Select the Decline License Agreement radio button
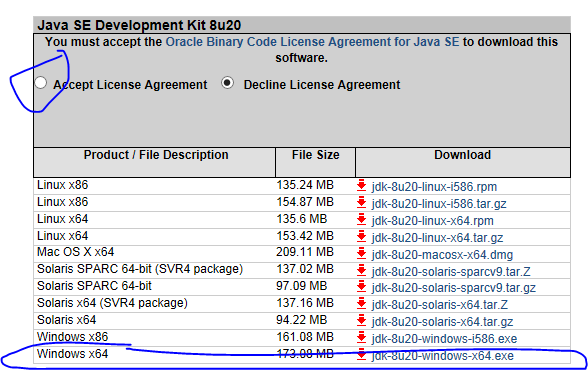This screenshot has height=378, width=588. (228, 83)
